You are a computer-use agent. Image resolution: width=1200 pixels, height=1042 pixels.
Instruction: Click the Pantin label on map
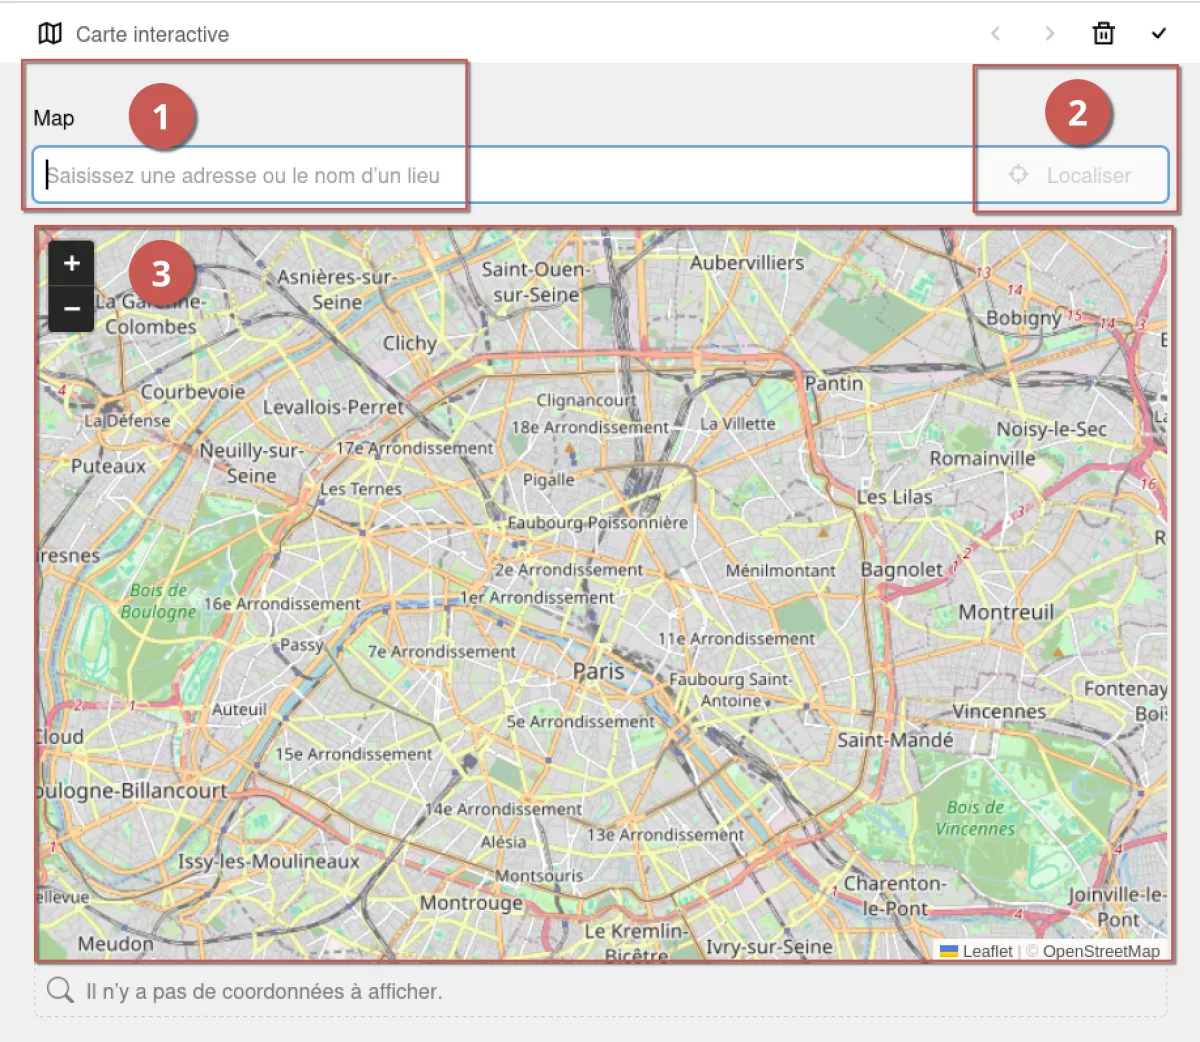(x=834, y=383)
